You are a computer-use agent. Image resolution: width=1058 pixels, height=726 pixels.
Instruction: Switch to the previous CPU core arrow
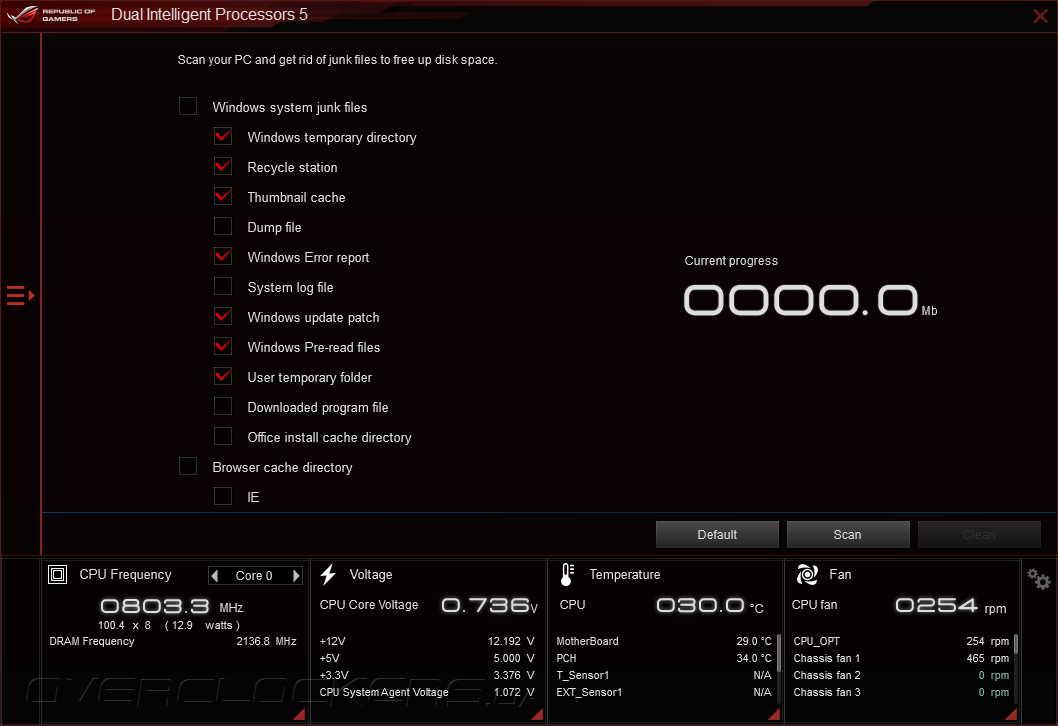[x=215, y=576]
